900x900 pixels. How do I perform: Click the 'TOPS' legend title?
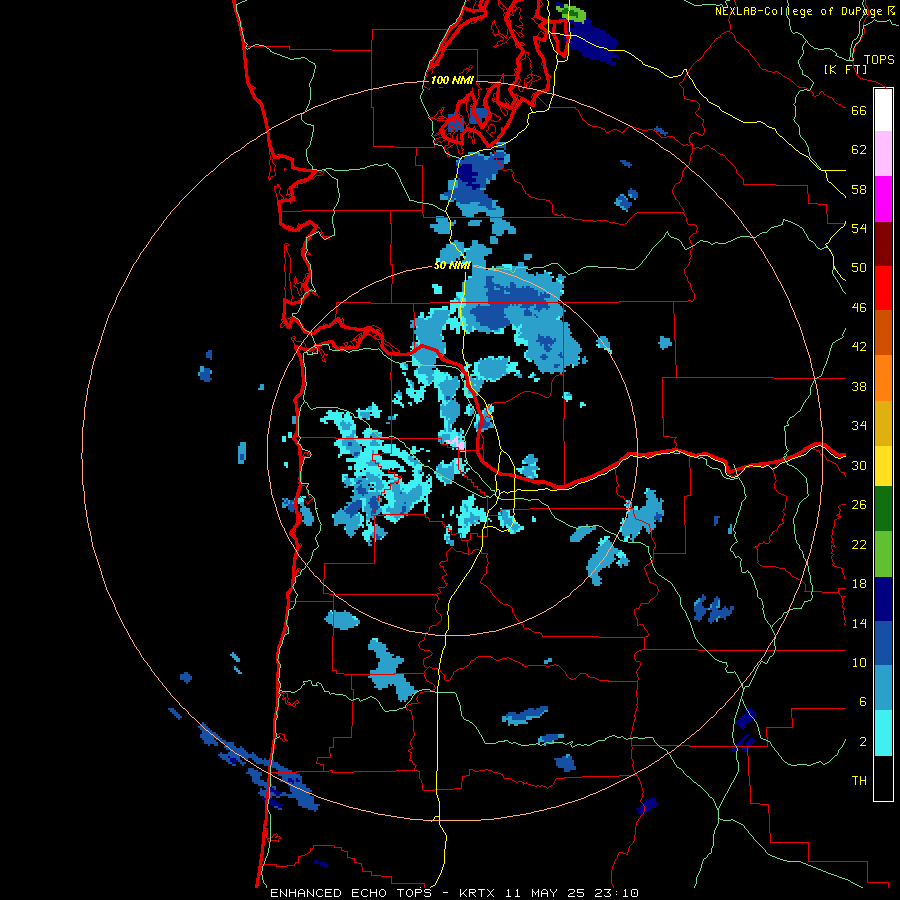[x=879, y=60]
